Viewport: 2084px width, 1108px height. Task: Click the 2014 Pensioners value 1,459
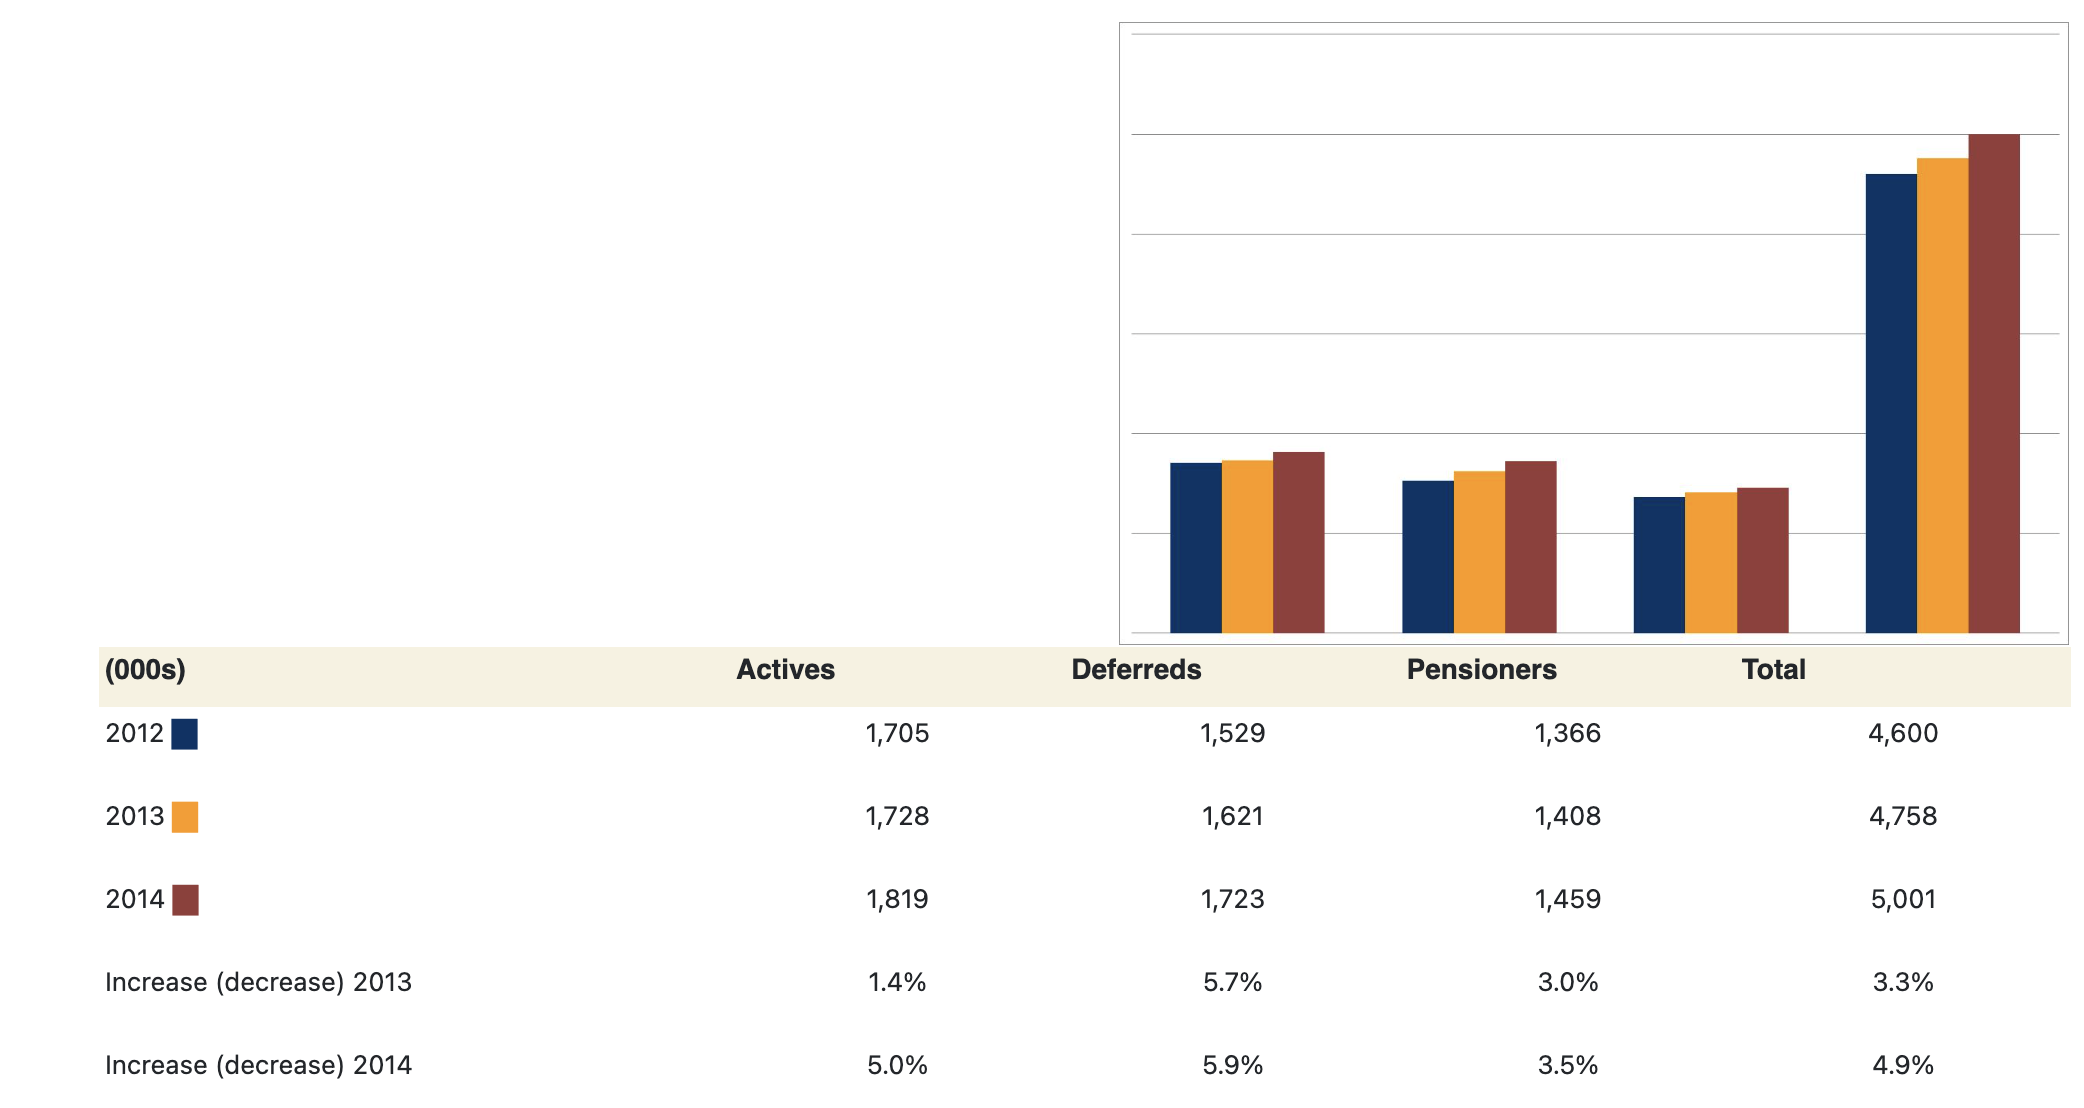tap(1567, 900)
